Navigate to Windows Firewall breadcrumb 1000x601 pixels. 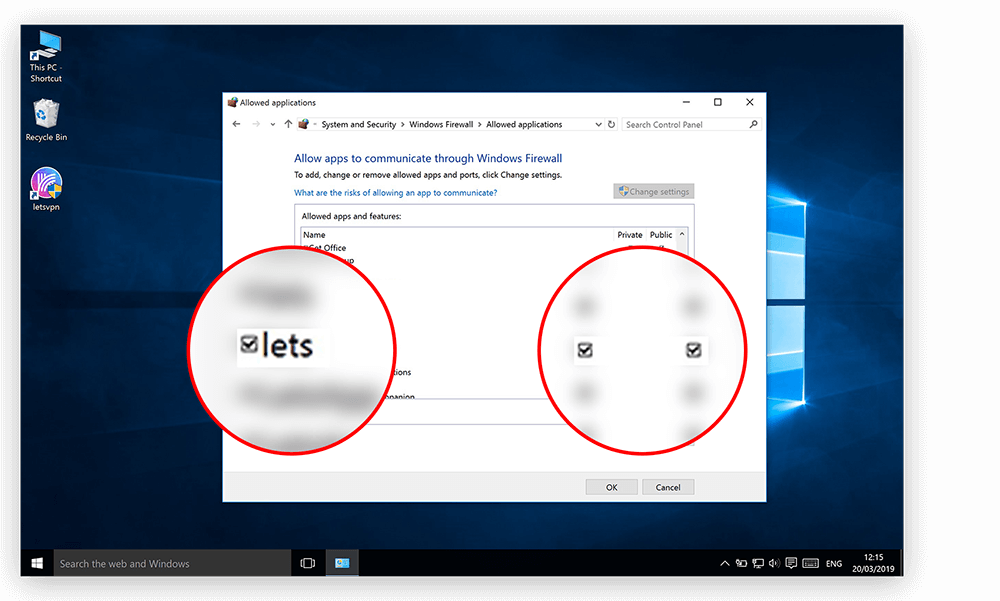tap(441, 125)
